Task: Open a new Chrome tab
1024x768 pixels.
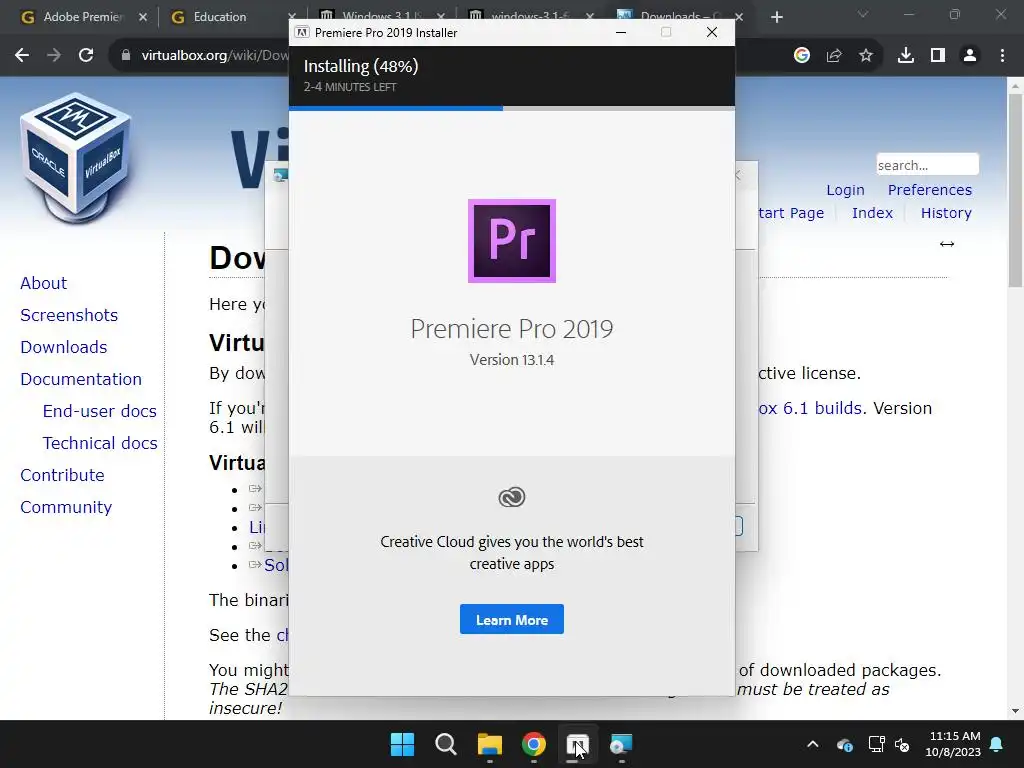Action: [x=776, y=17]
